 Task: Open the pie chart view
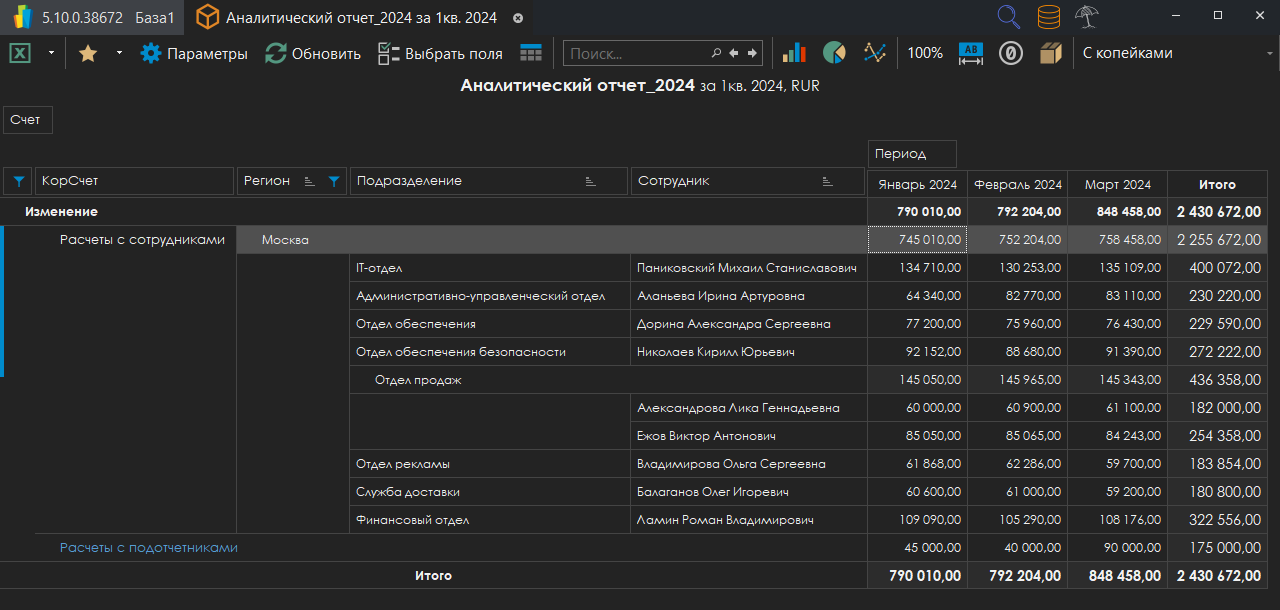pyautogui.click(x=834, y=53)
